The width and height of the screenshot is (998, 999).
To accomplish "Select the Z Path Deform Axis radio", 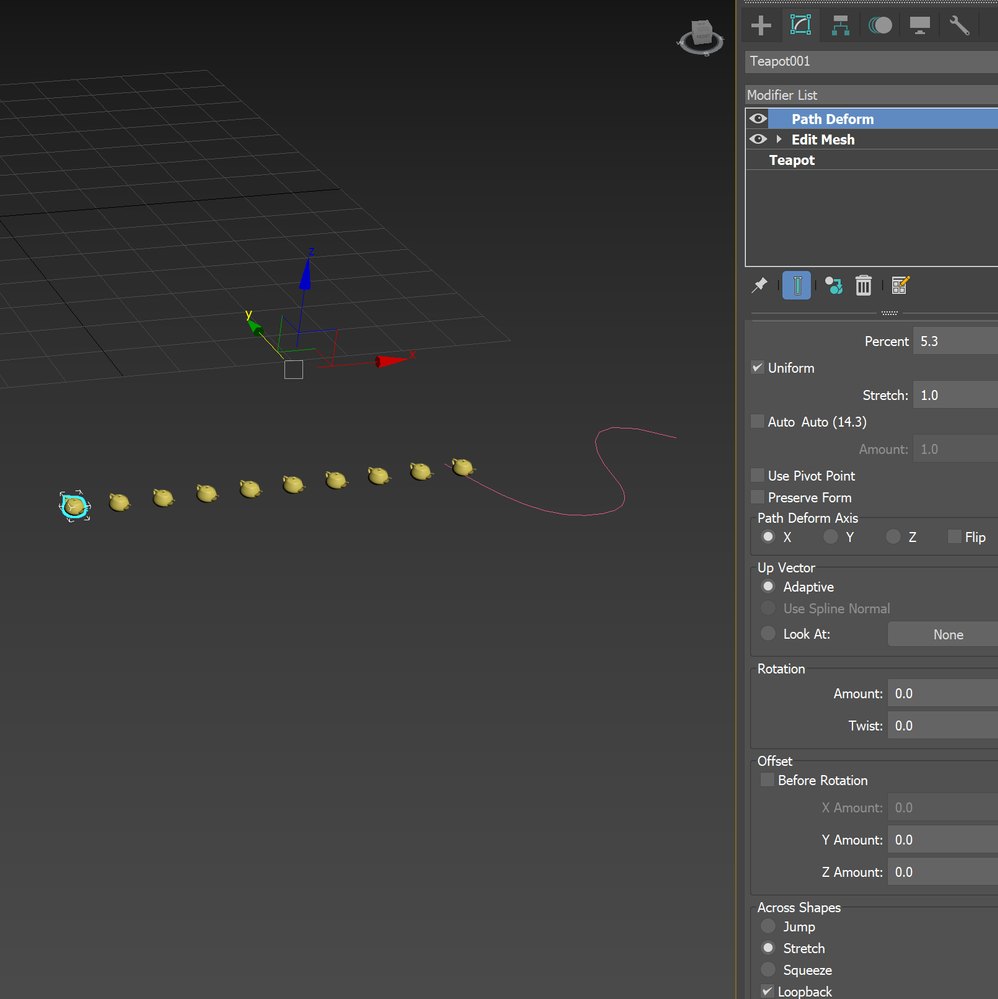I will point(893,537).
